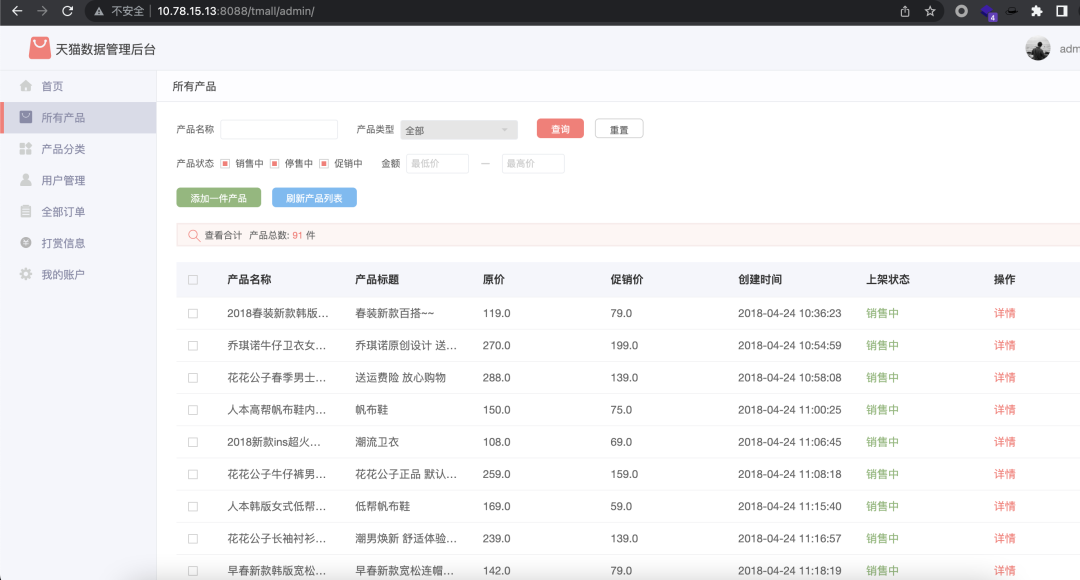This screenshot has height=580, width=1080.
Task: Click the all orders clipboard icon
Action: coord(26,212)
